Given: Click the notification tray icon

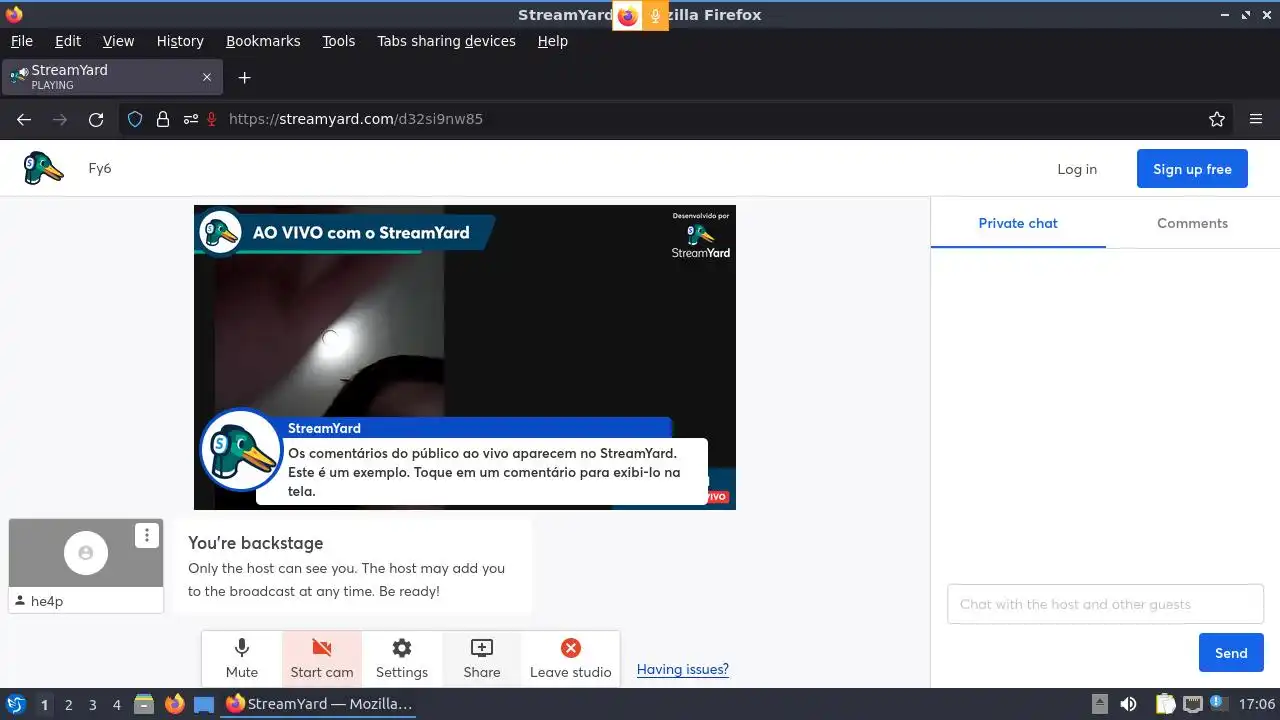Looking at the screenshot, I should click(1219, 704).
